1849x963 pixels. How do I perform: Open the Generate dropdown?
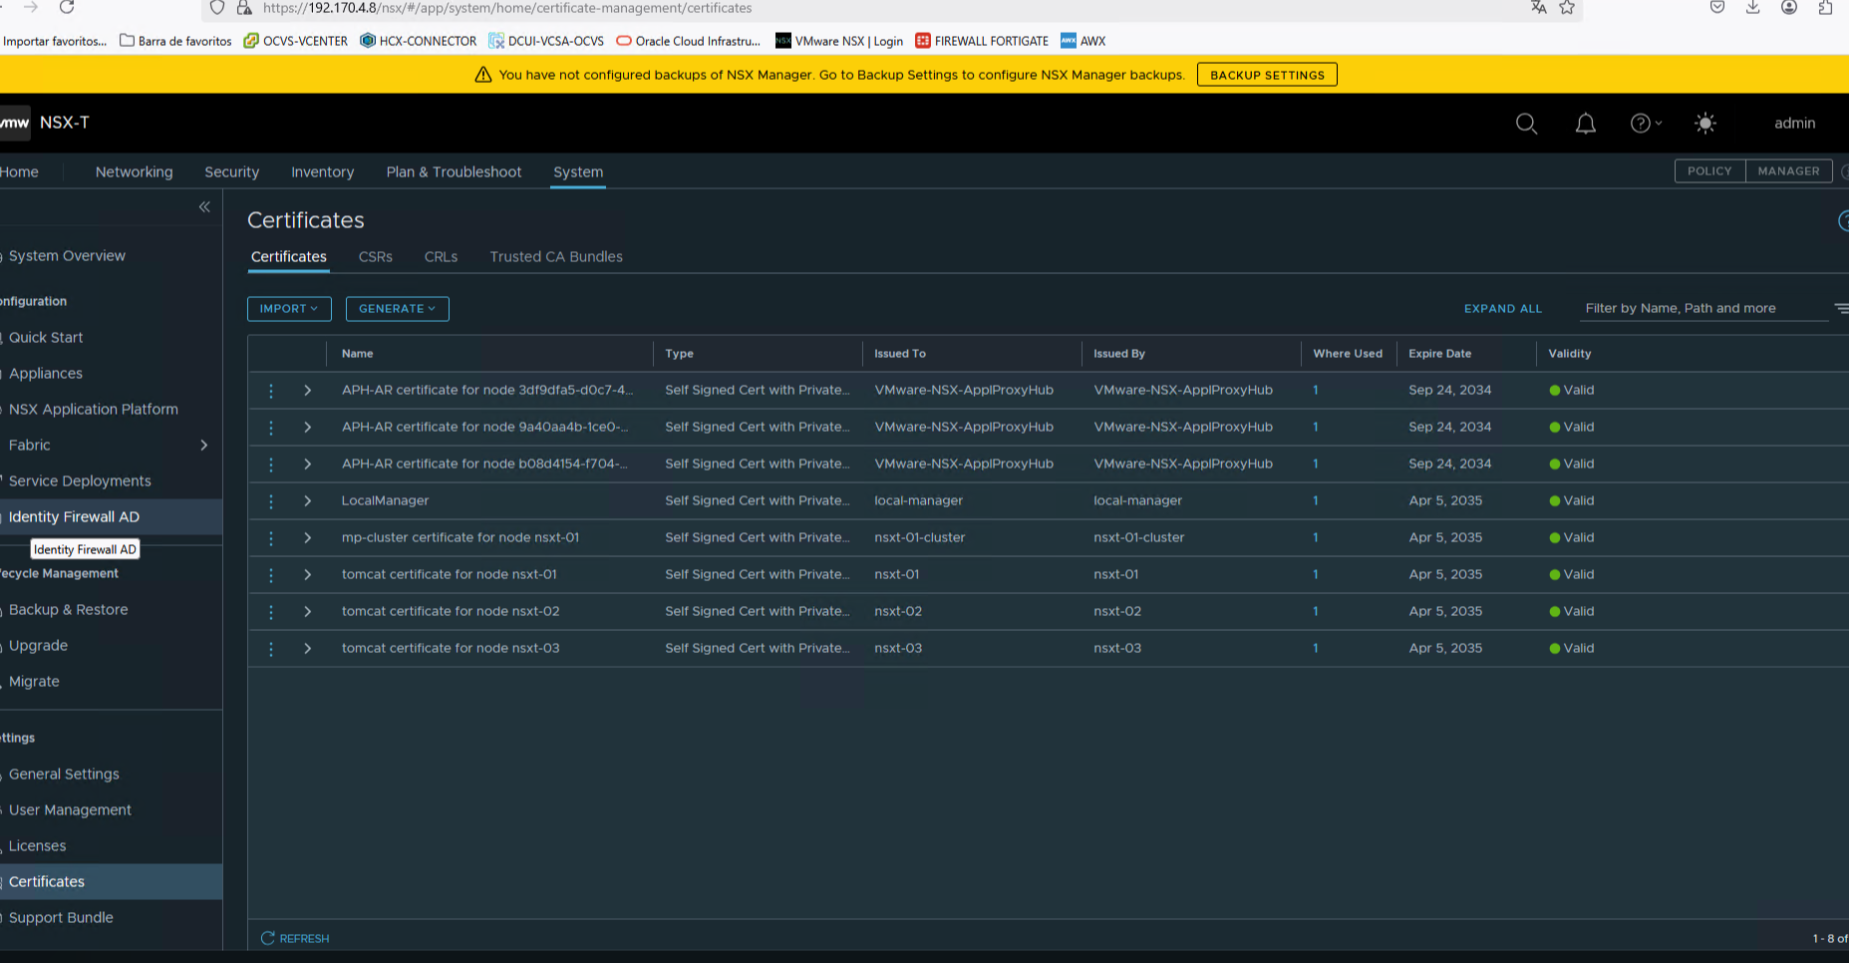coord(397,309)
